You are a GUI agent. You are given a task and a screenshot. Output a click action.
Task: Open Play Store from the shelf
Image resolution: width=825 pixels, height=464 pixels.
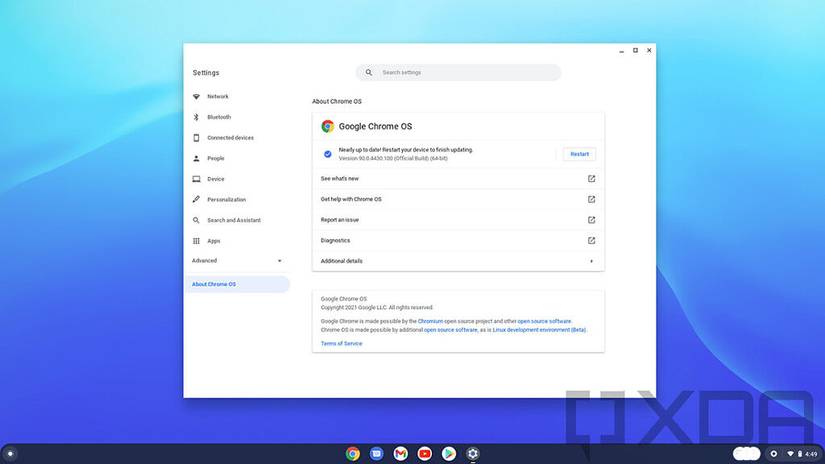449,453
